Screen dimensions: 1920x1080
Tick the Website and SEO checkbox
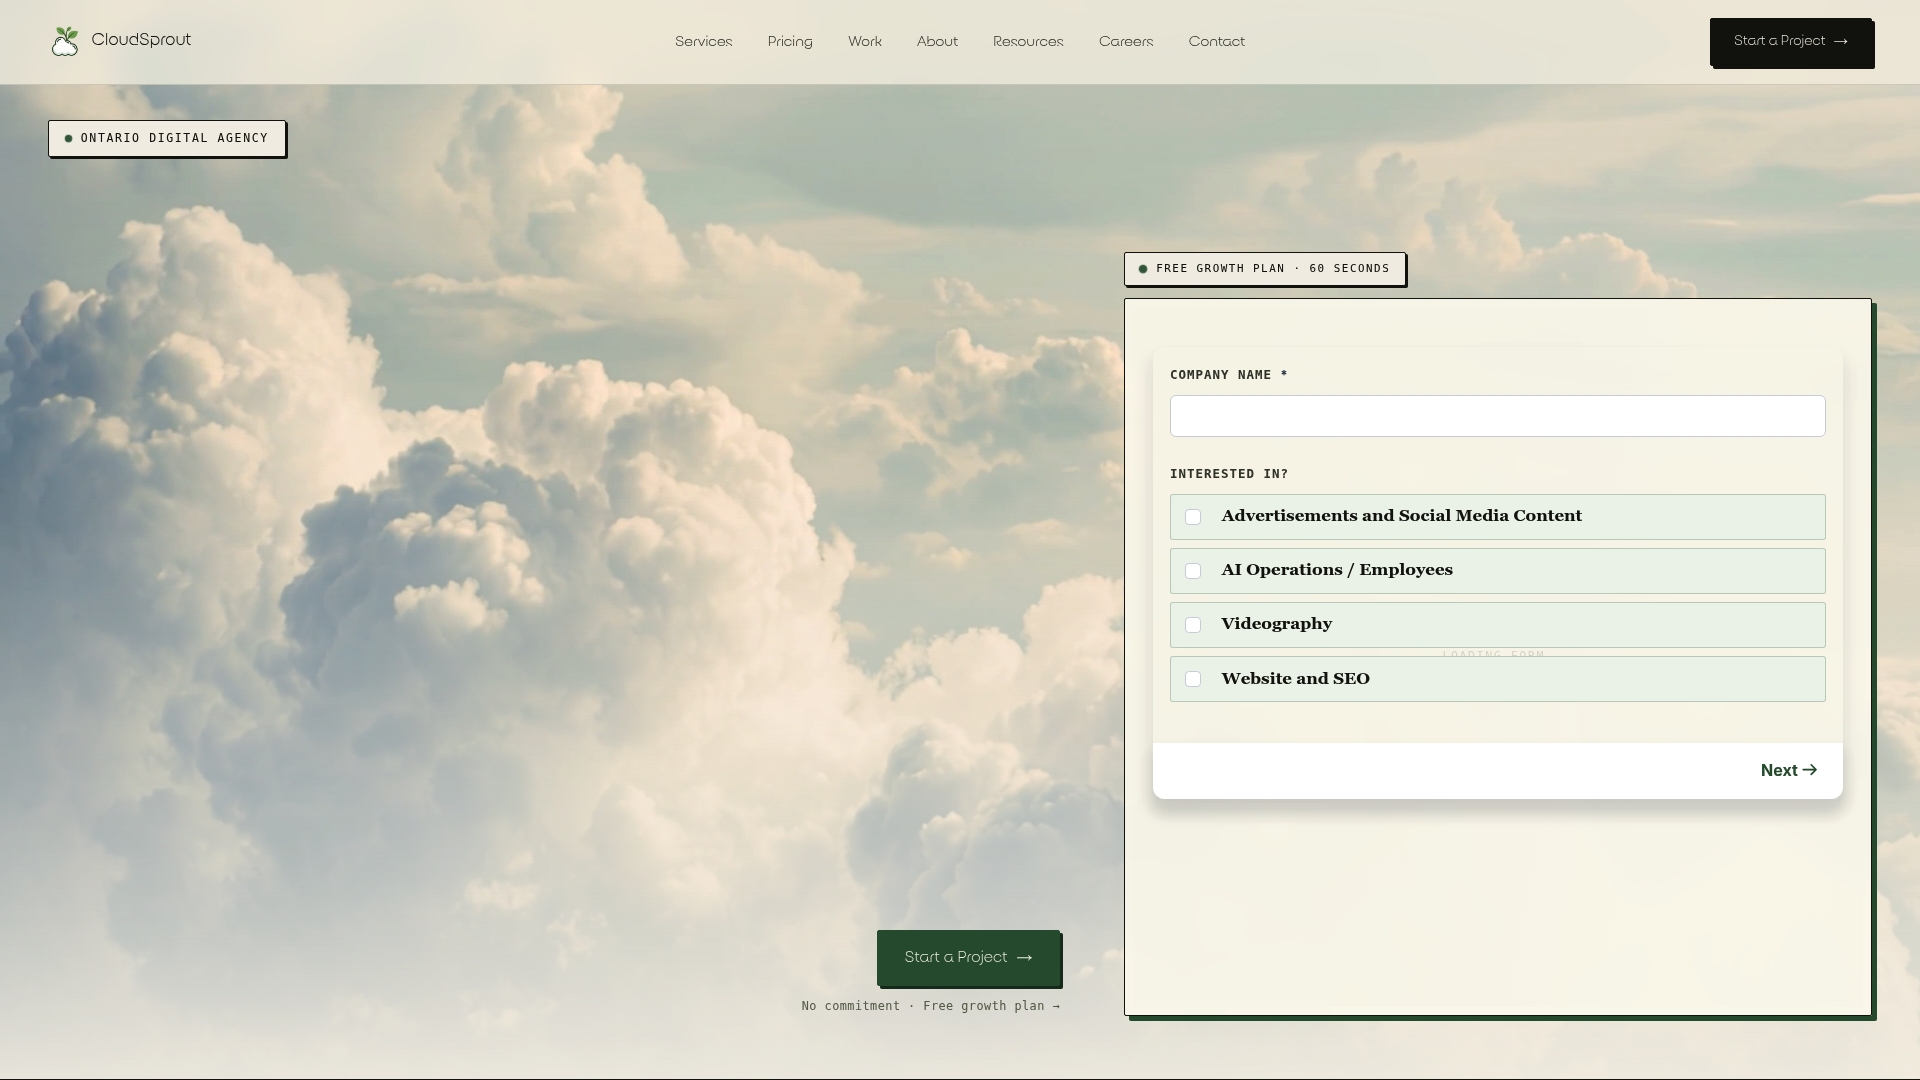pos(1193,679)
